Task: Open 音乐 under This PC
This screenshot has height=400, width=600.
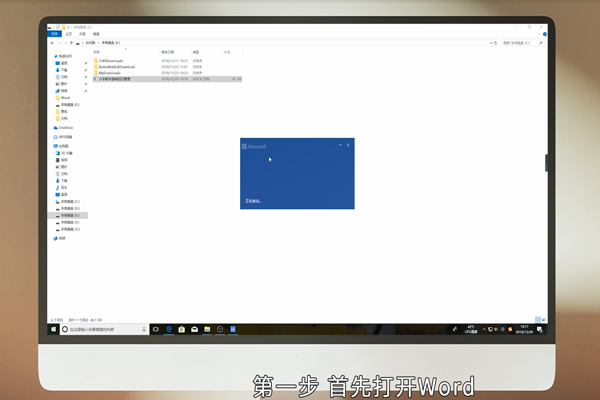Action: click(x=62, y=188)
